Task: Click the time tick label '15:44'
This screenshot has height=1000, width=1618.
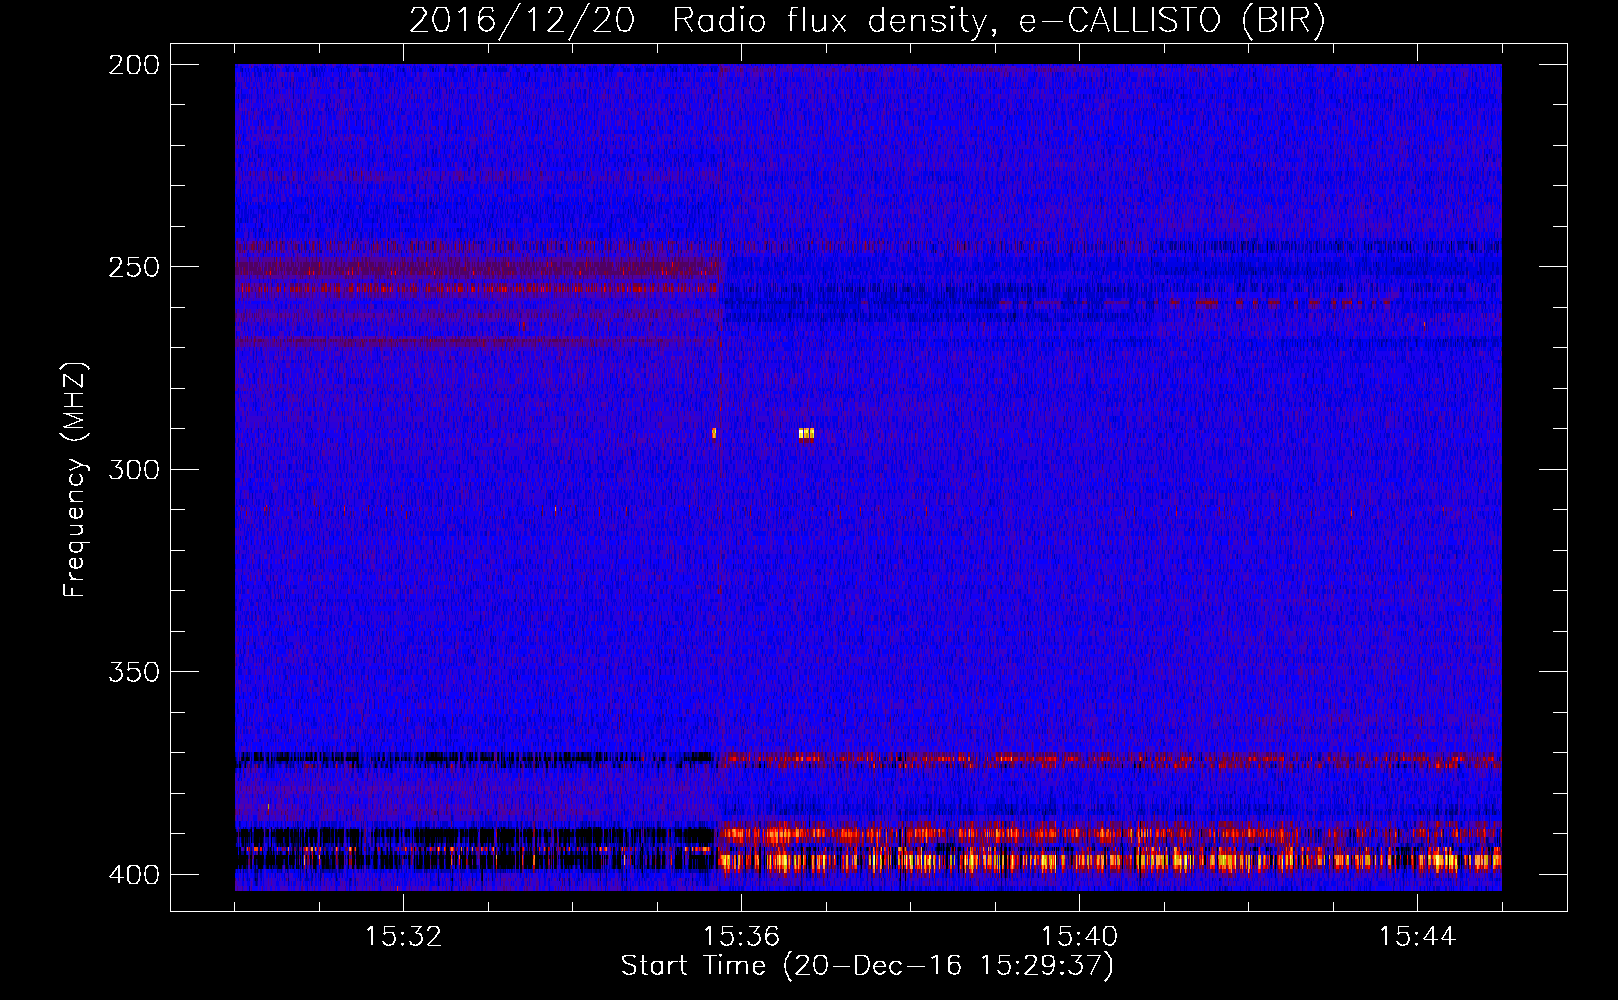Action: click(x=1417, y=937)
